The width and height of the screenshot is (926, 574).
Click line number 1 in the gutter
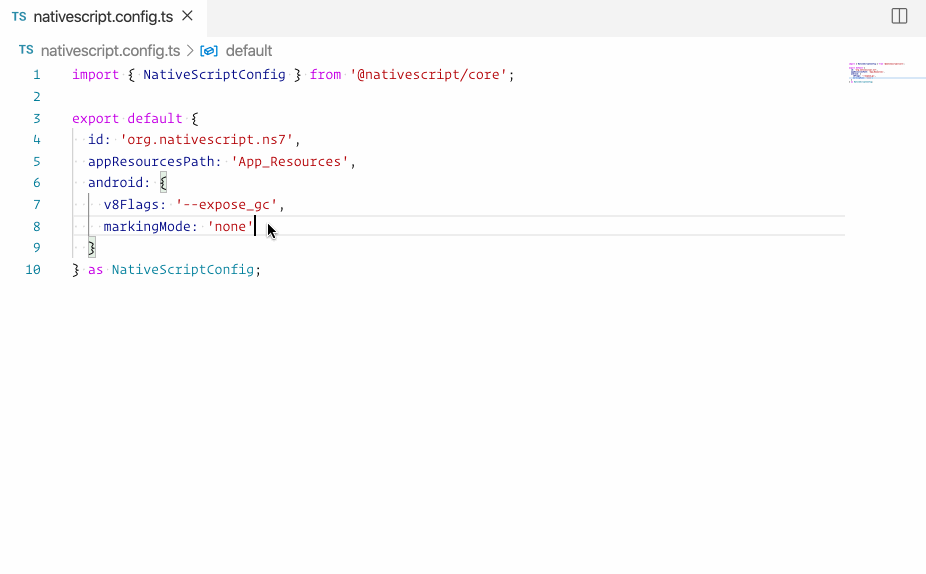[37, 75]
